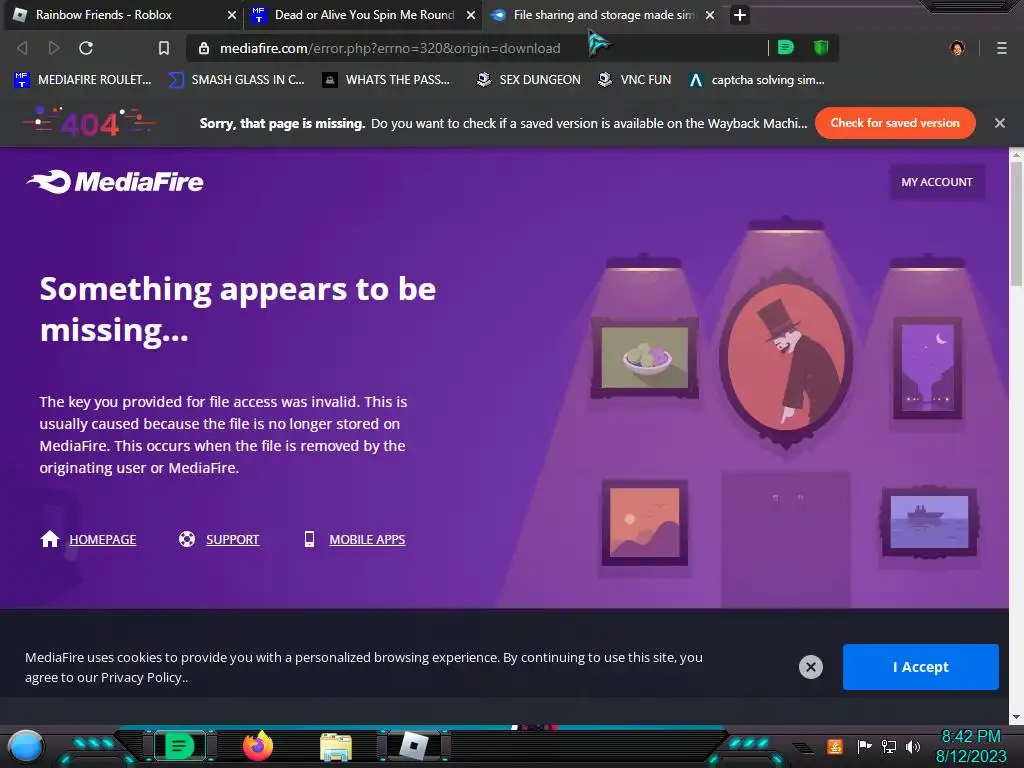Open File Explorer from the taskbar
The image size is (1024, 768).
pos(336,747)
